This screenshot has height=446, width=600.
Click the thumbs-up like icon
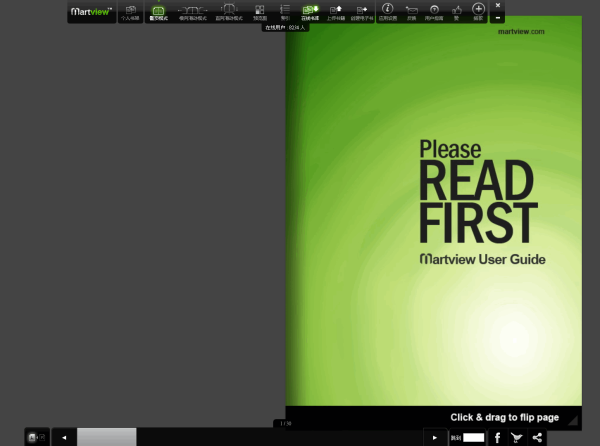coord(457,13)
